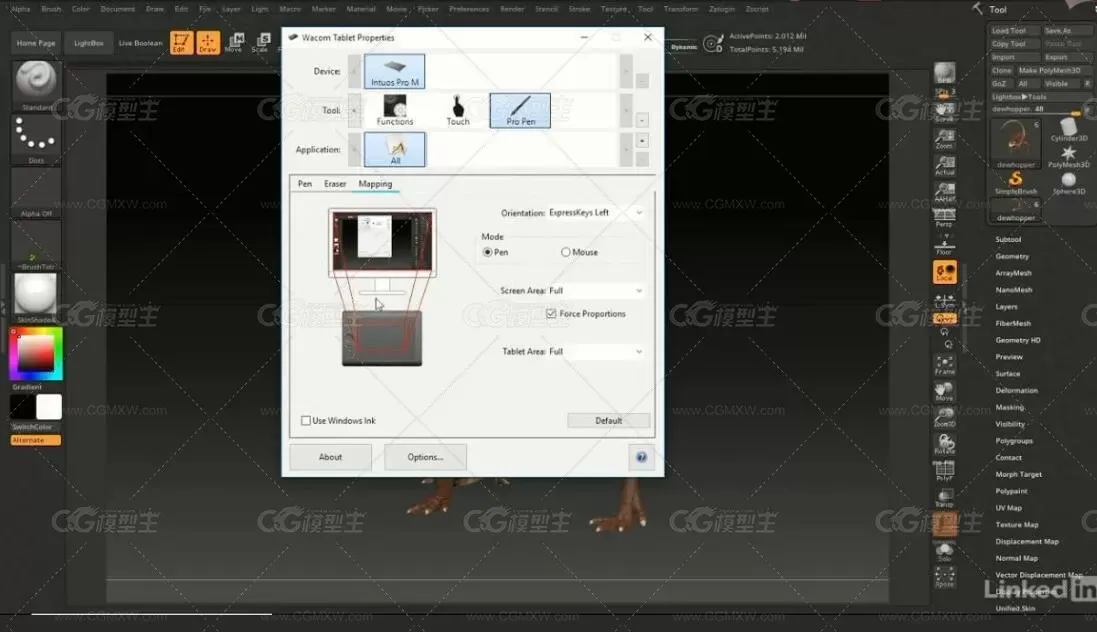The width and height of the screenshot is (1097, 632).
Task: Open the SkinShade material sphere
Action: [36, 297]
